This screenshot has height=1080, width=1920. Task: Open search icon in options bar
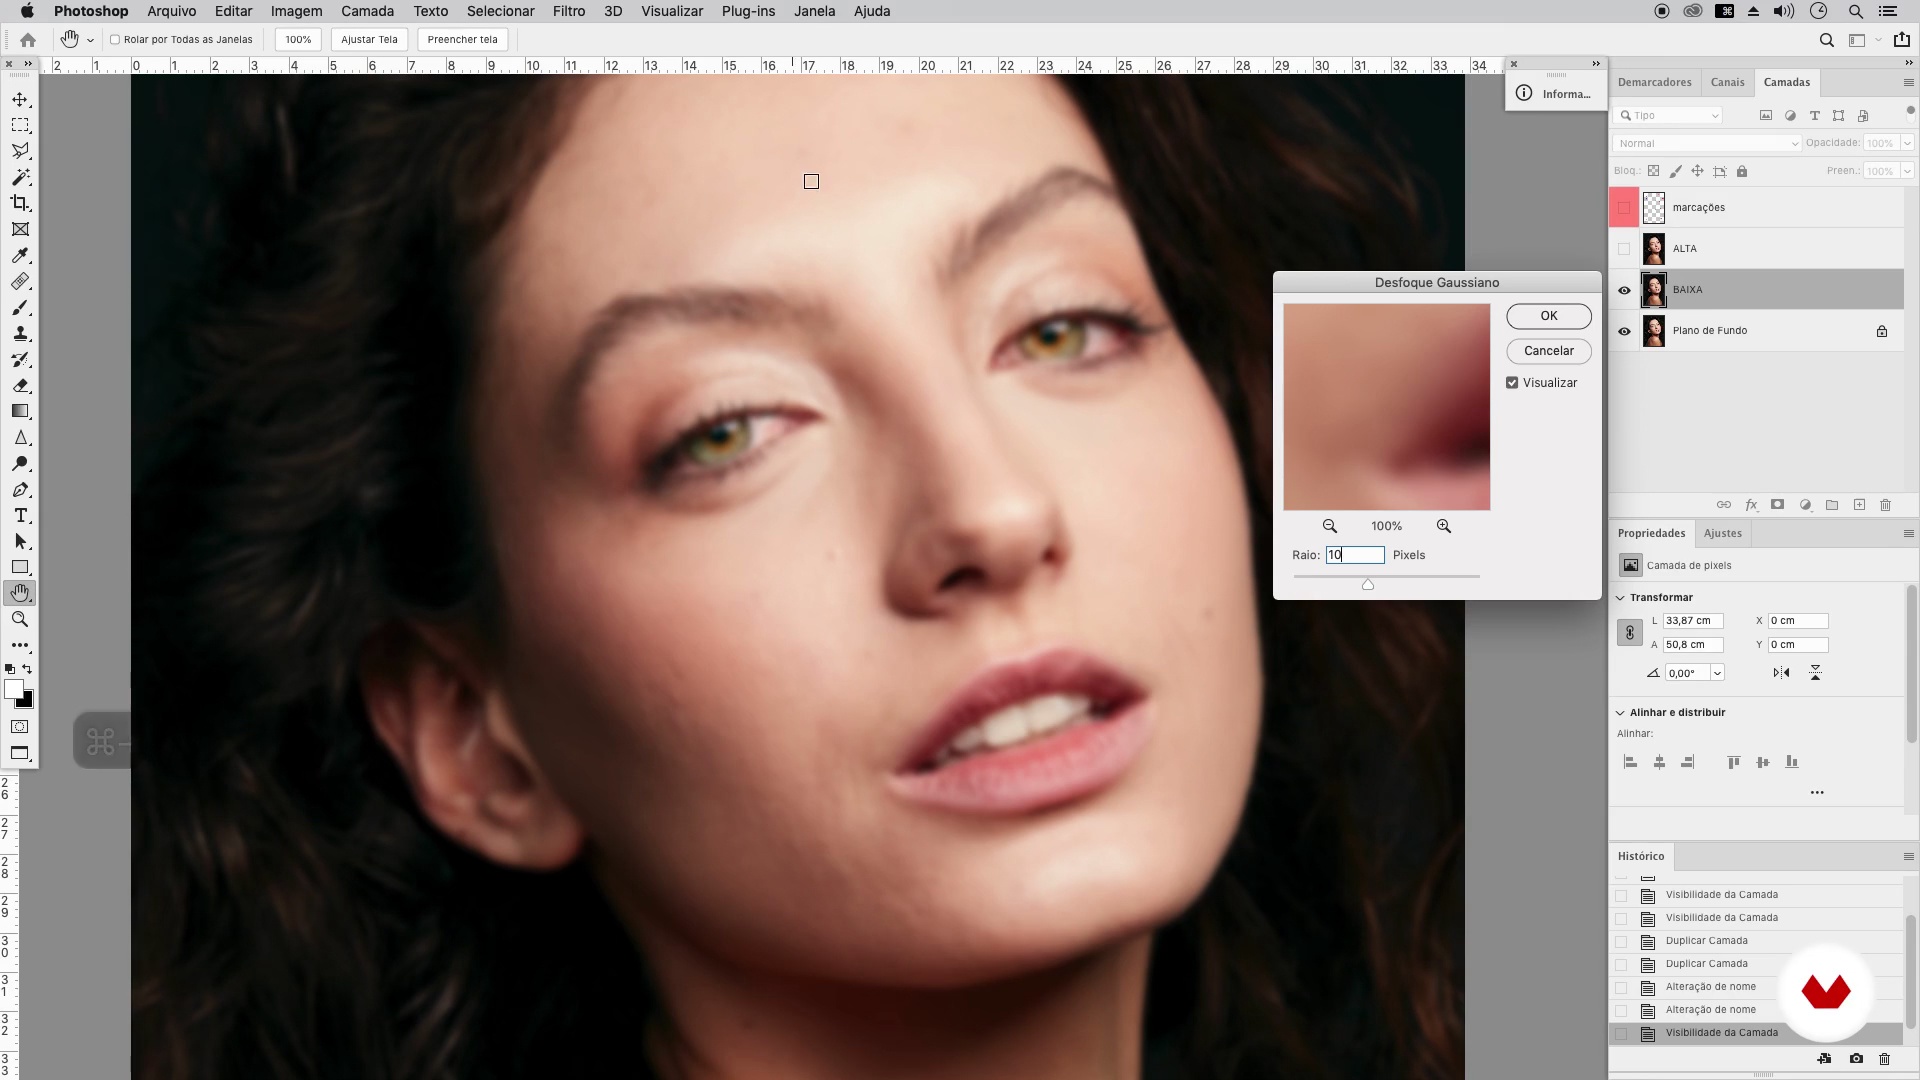point(1826,40)
